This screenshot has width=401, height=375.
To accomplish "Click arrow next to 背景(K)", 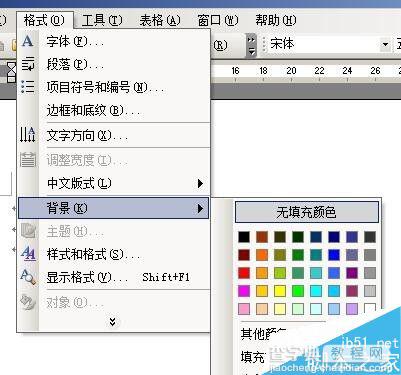I will click(200, 209).
